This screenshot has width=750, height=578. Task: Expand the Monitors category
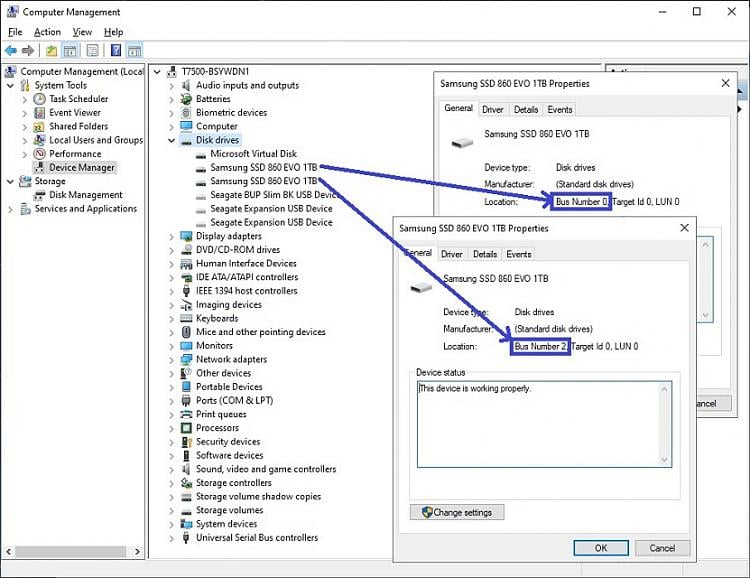(171, 346)
